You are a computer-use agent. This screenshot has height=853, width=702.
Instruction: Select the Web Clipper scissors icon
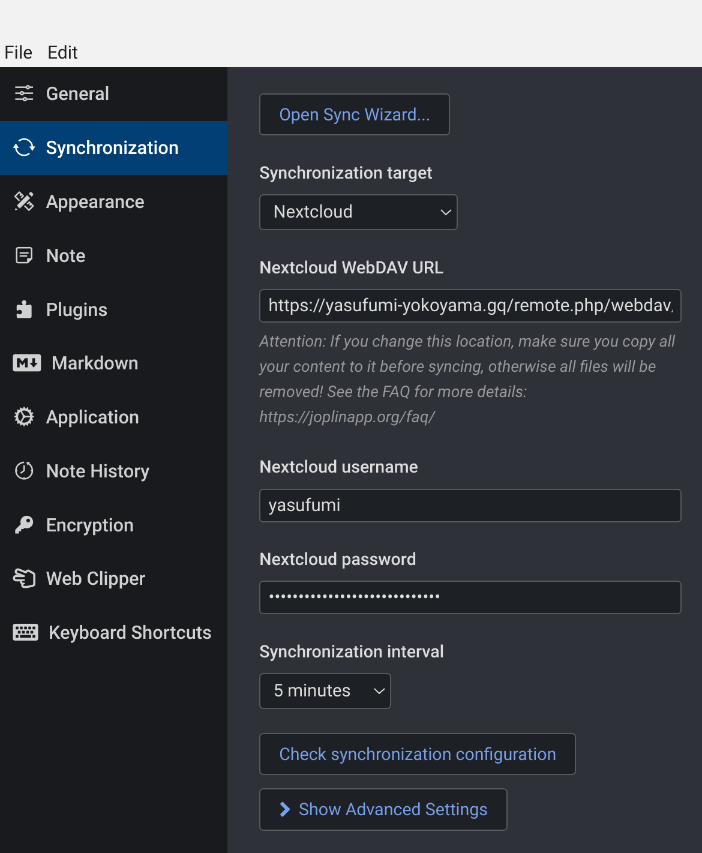(x=24, y=578)
